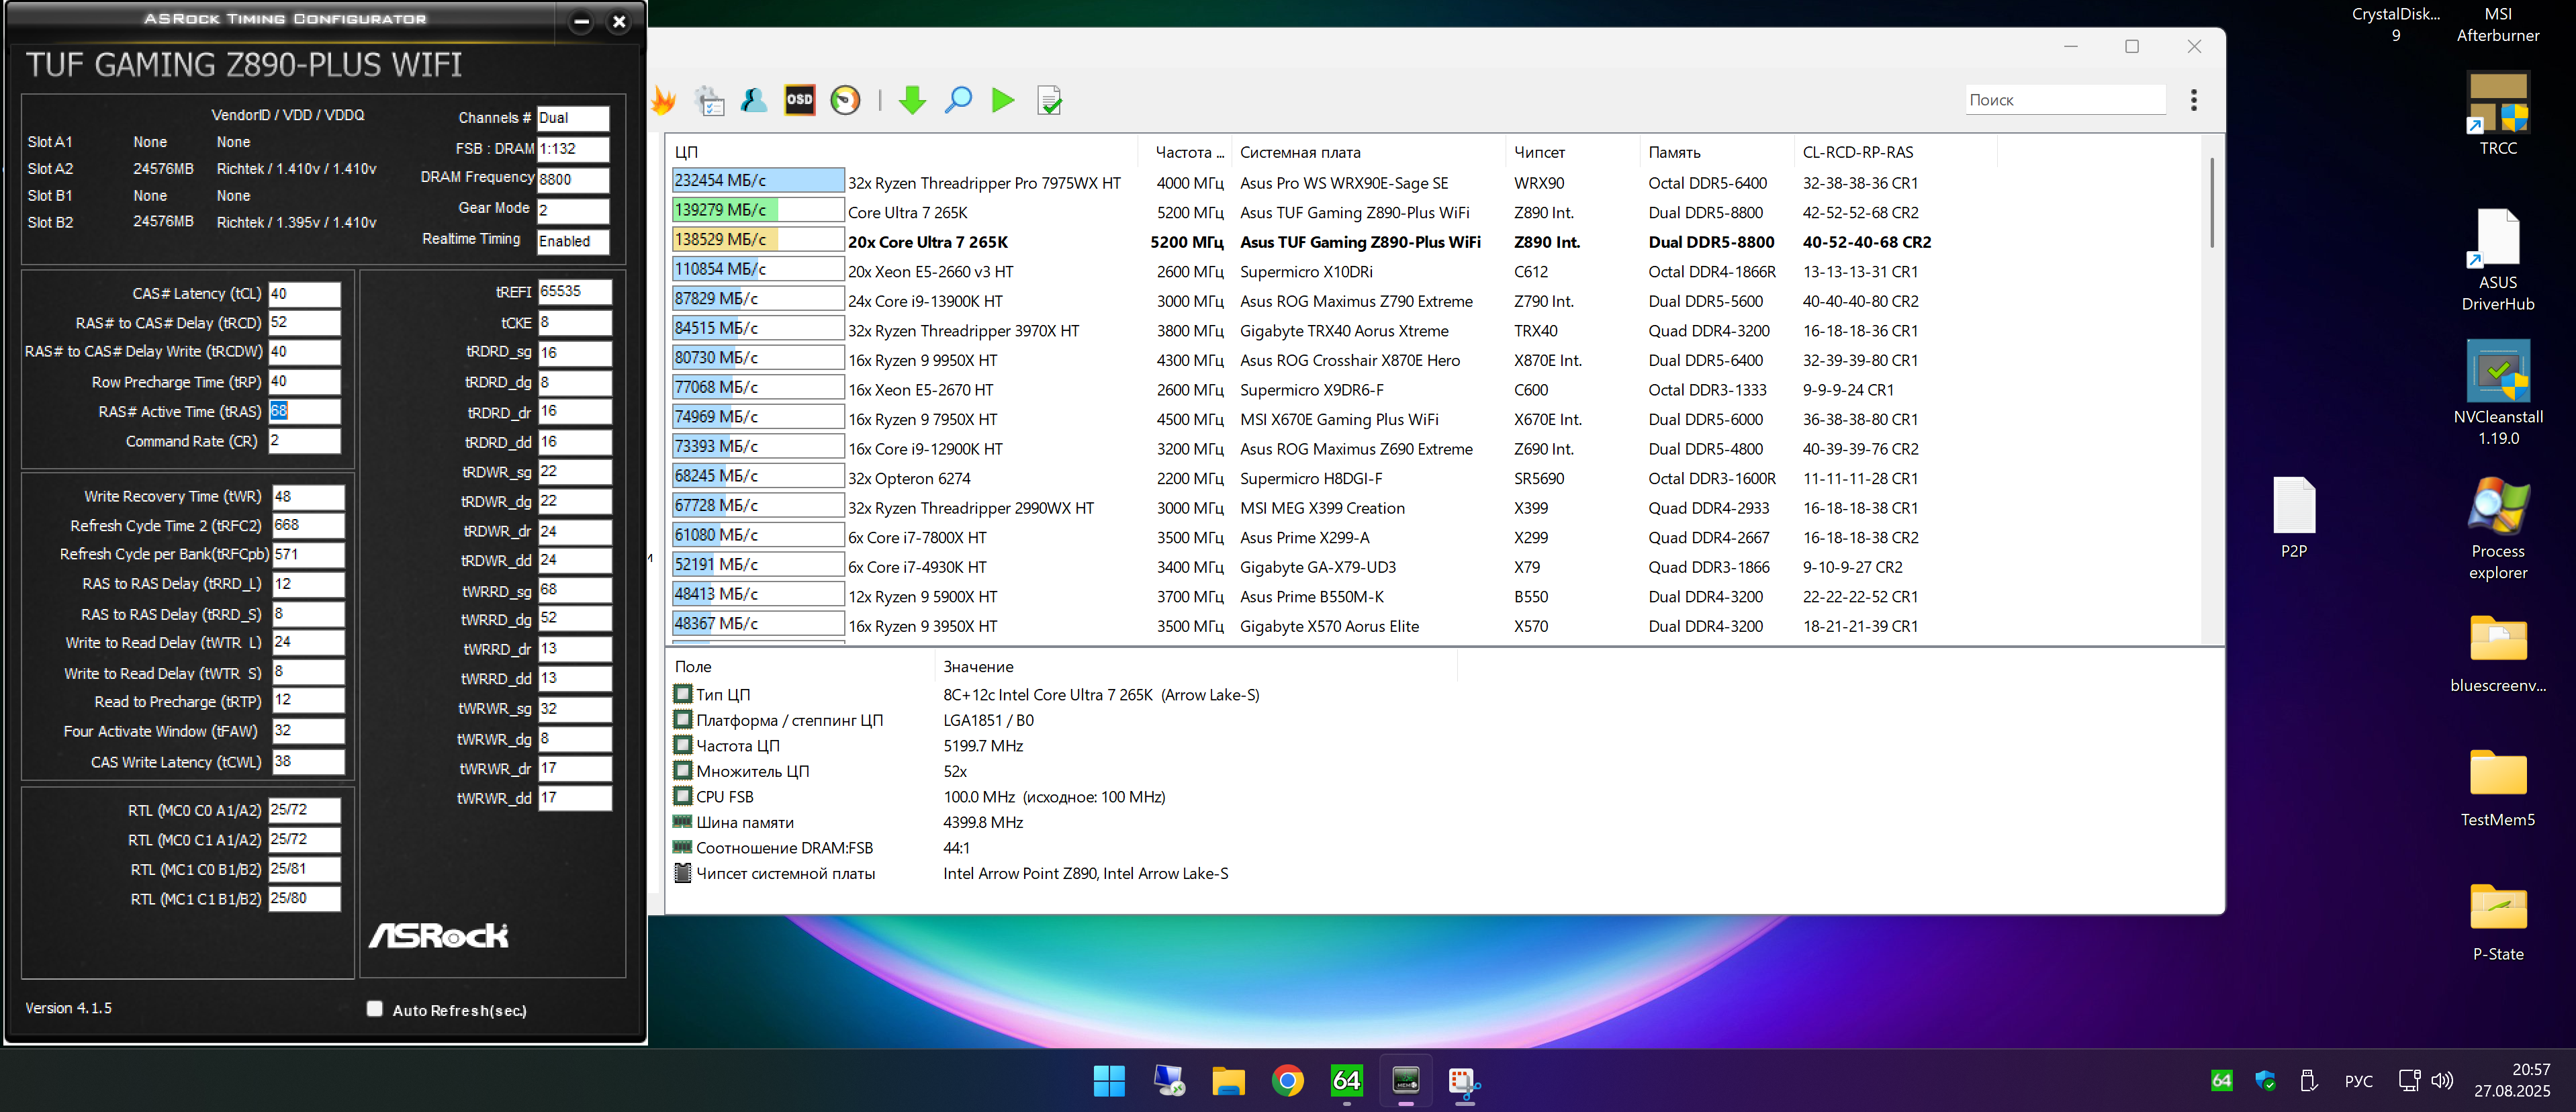Sort by the Частота column header
Viewport: 2576px width, 1112px height.
click(1187, 152)
